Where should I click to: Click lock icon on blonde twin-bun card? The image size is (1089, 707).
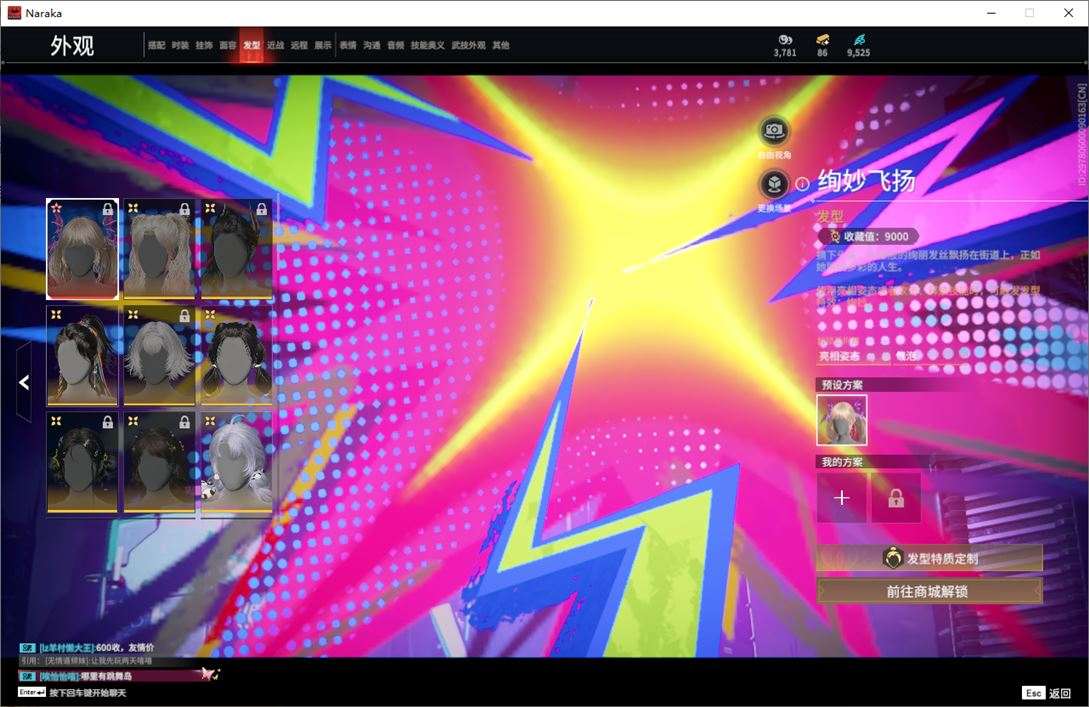[x=184, y=209]
